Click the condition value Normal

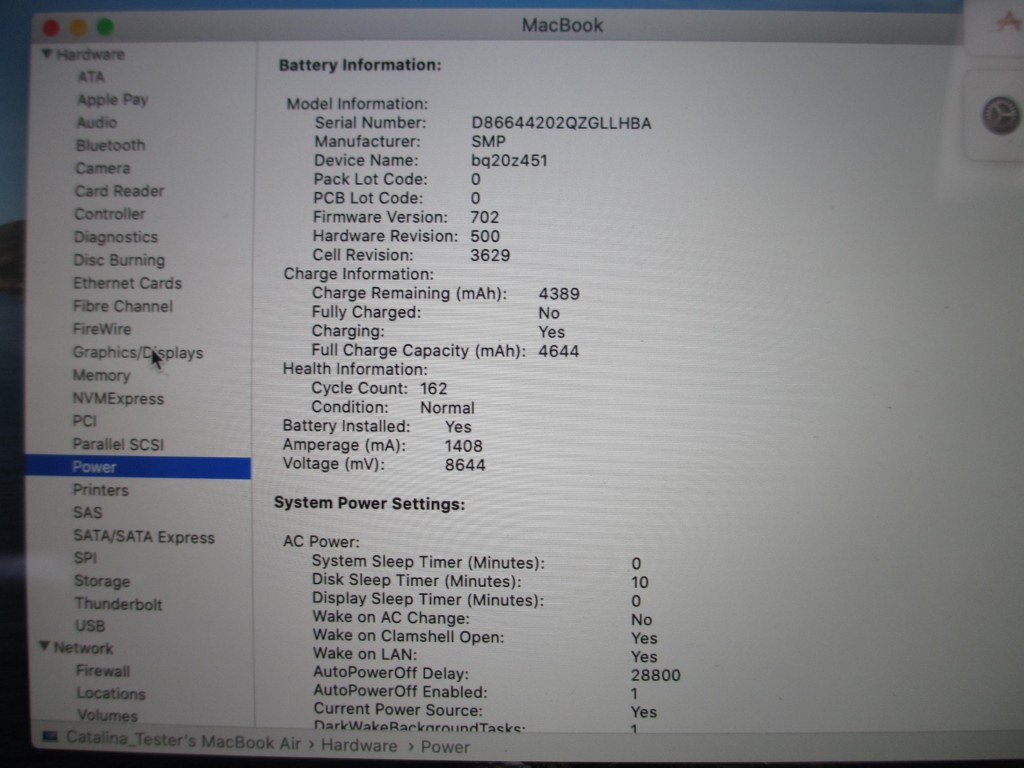pos(447,408)
